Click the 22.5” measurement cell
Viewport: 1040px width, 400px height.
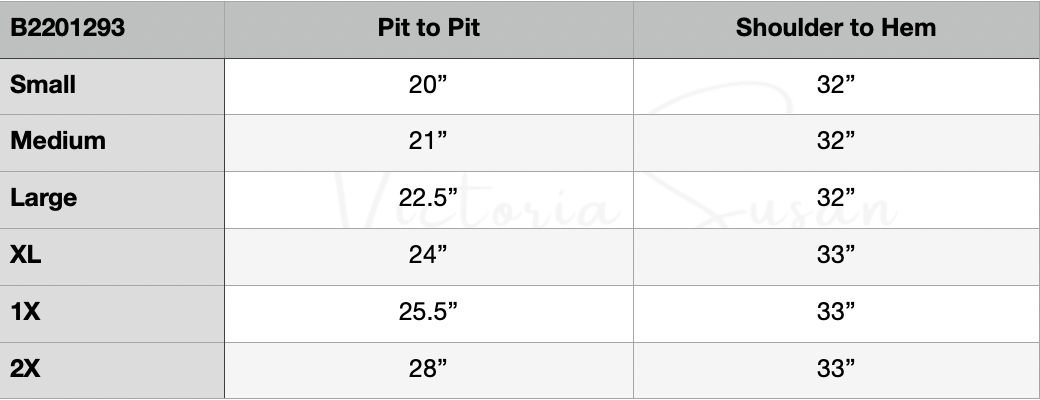428,198
